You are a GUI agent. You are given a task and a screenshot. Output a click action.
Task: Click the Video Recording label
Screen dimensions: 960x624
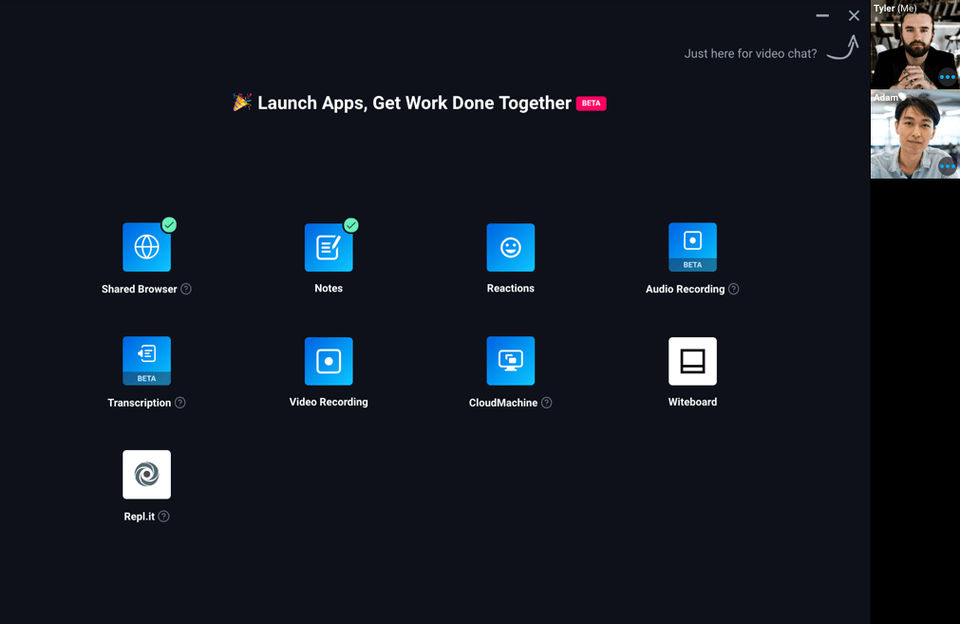point(329,402)
